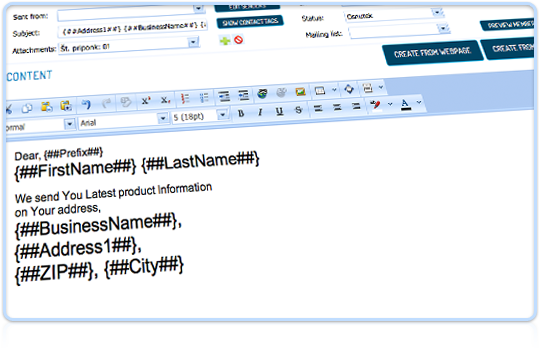Open the Sent from dropdown
This screenshot has height=360, width=540.
pyautogui.click(x=199, y=8)
